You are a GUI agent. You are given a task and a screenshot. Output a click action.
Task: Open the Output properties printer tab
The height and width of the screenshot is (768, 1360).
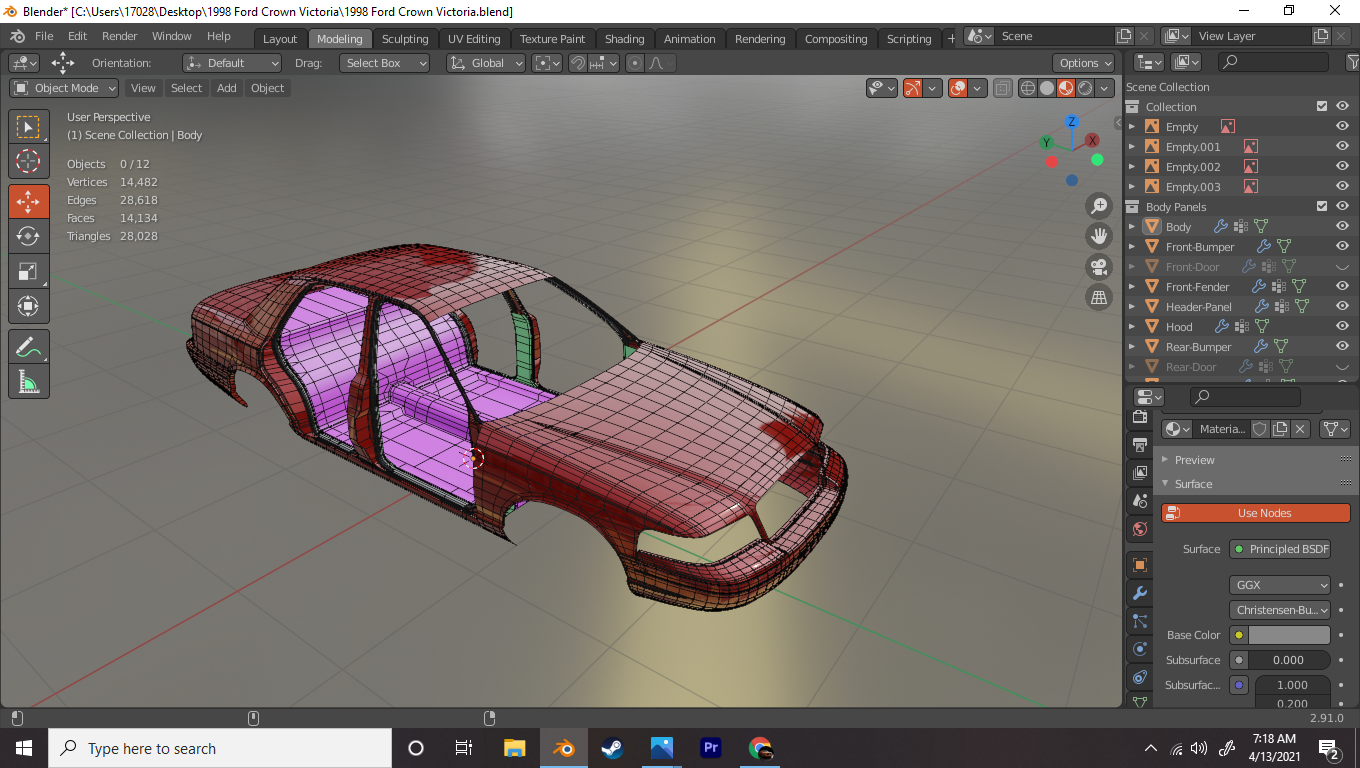click(x=1139, y=444)
